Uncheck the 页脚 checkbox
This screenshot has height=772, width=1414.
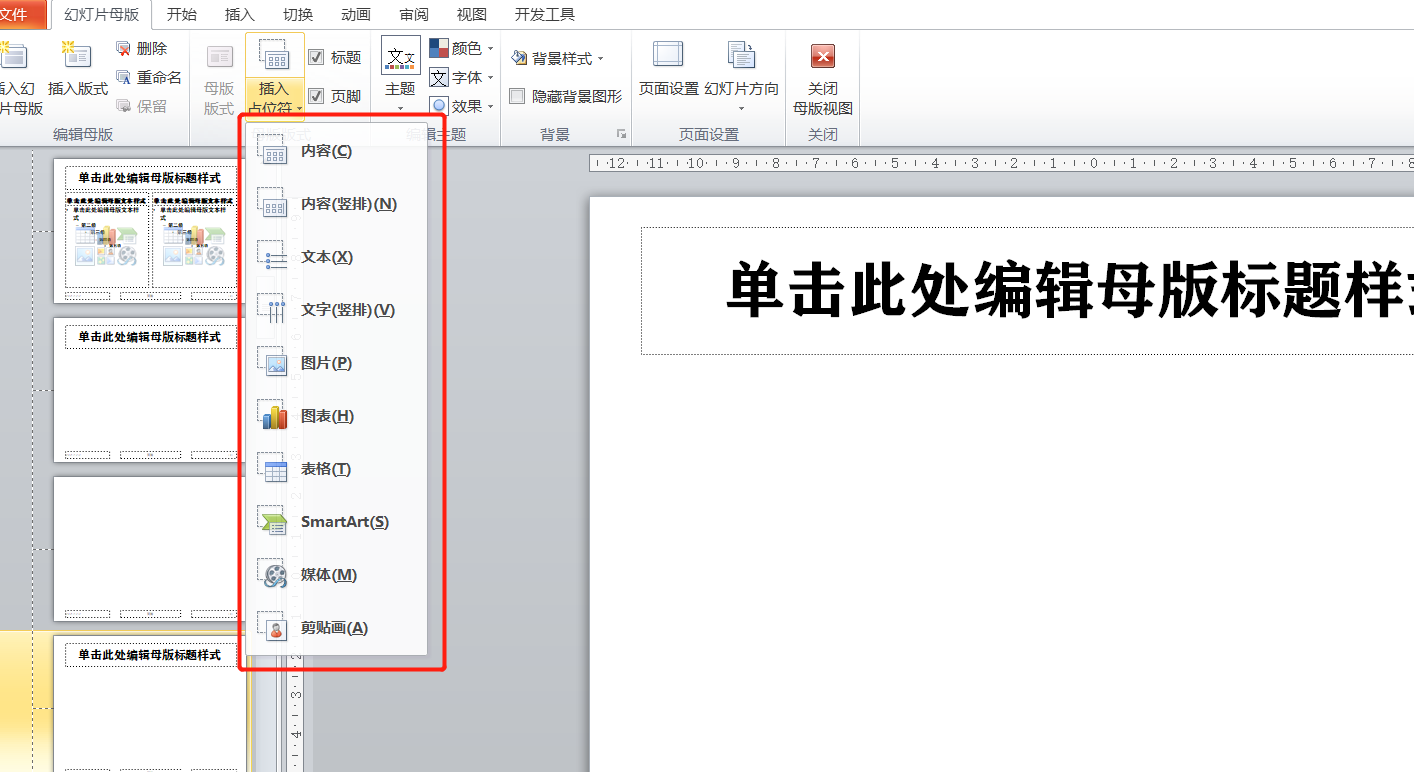pyautogui.click(x=316, y=96)
